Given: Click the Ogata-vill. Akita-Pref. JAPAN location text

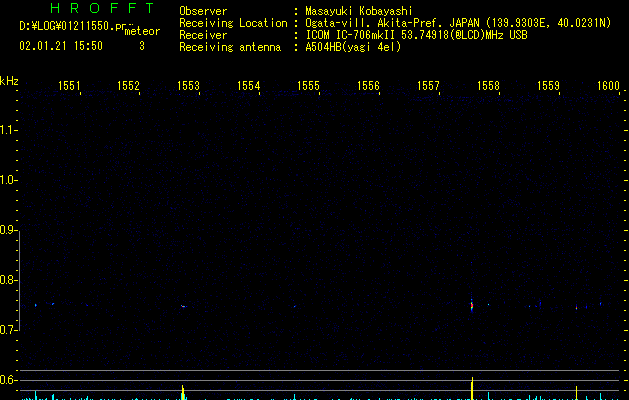Looking at the screenshot, I should pyautogui.click(x=458, y=23).
